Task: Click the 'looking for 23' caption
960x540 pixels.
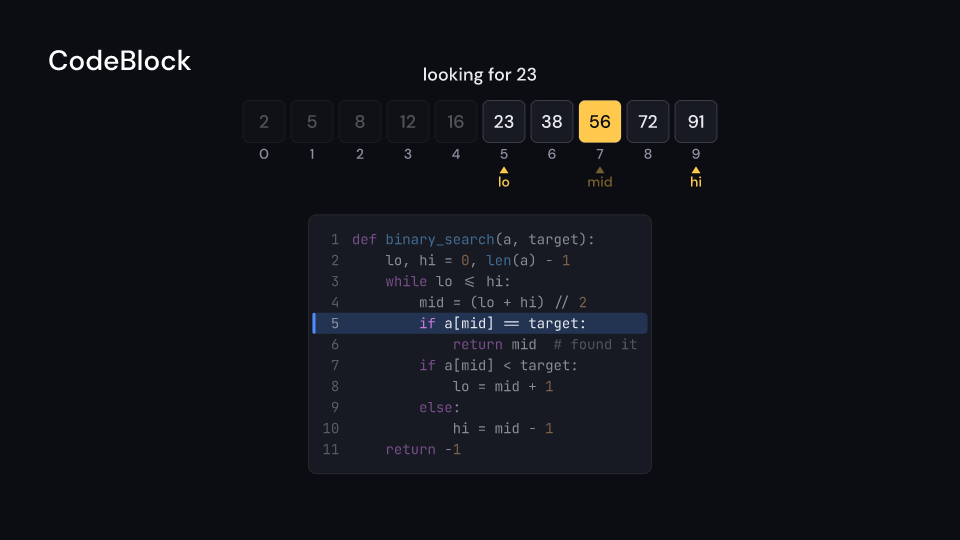Action: pos(479,75)
